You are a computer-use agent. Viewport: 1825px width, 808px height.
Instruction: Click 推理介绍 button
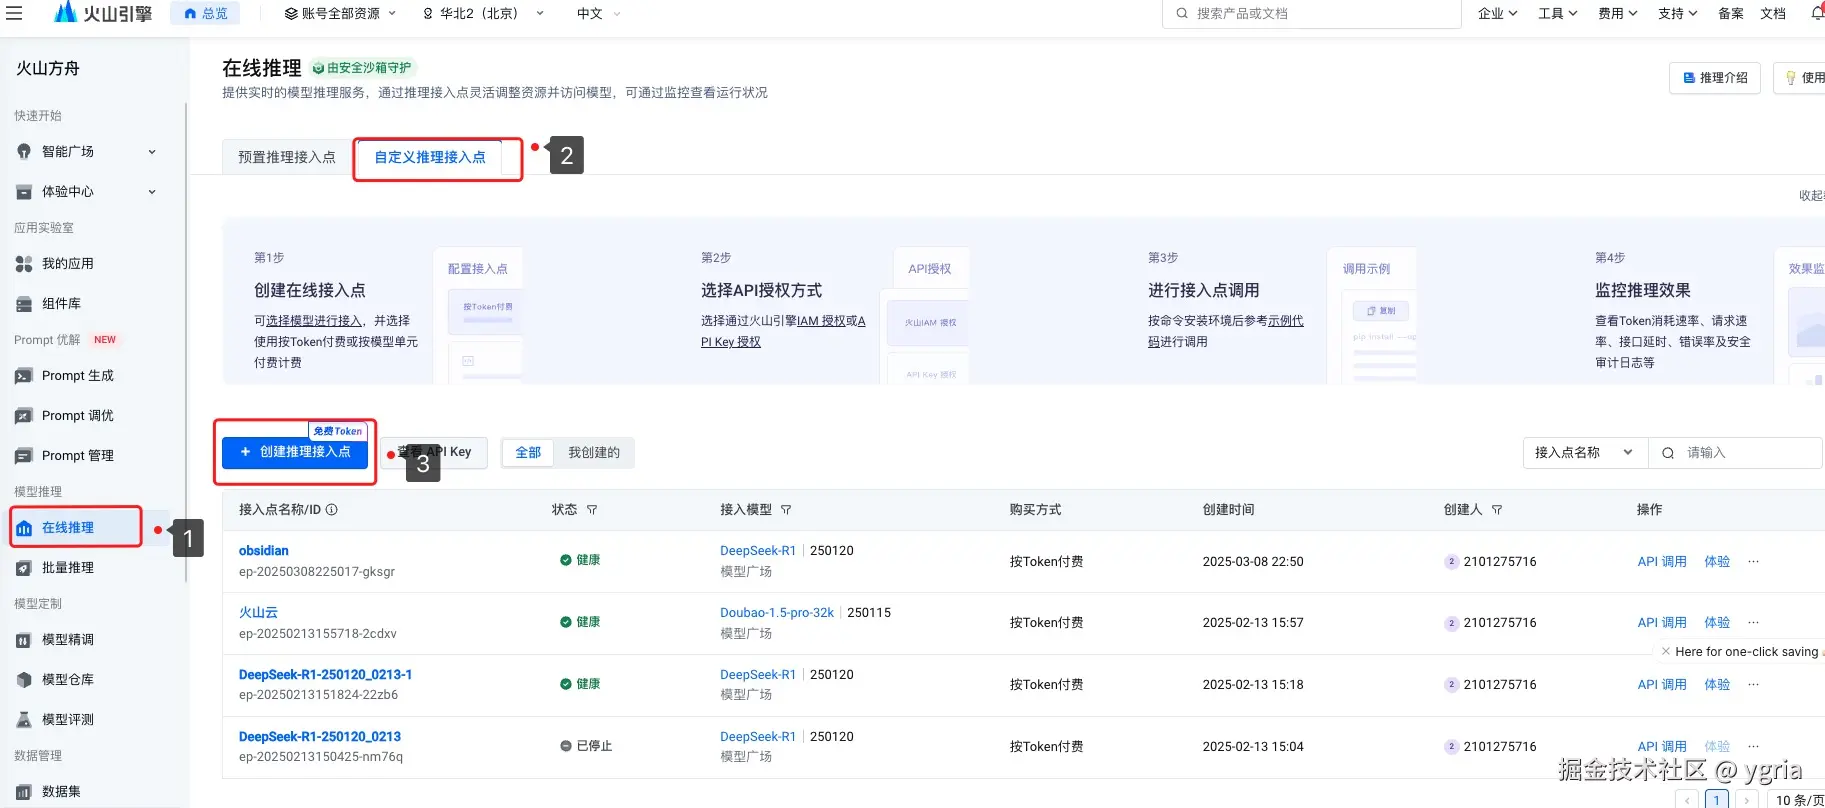click(x=1716, y=78)
